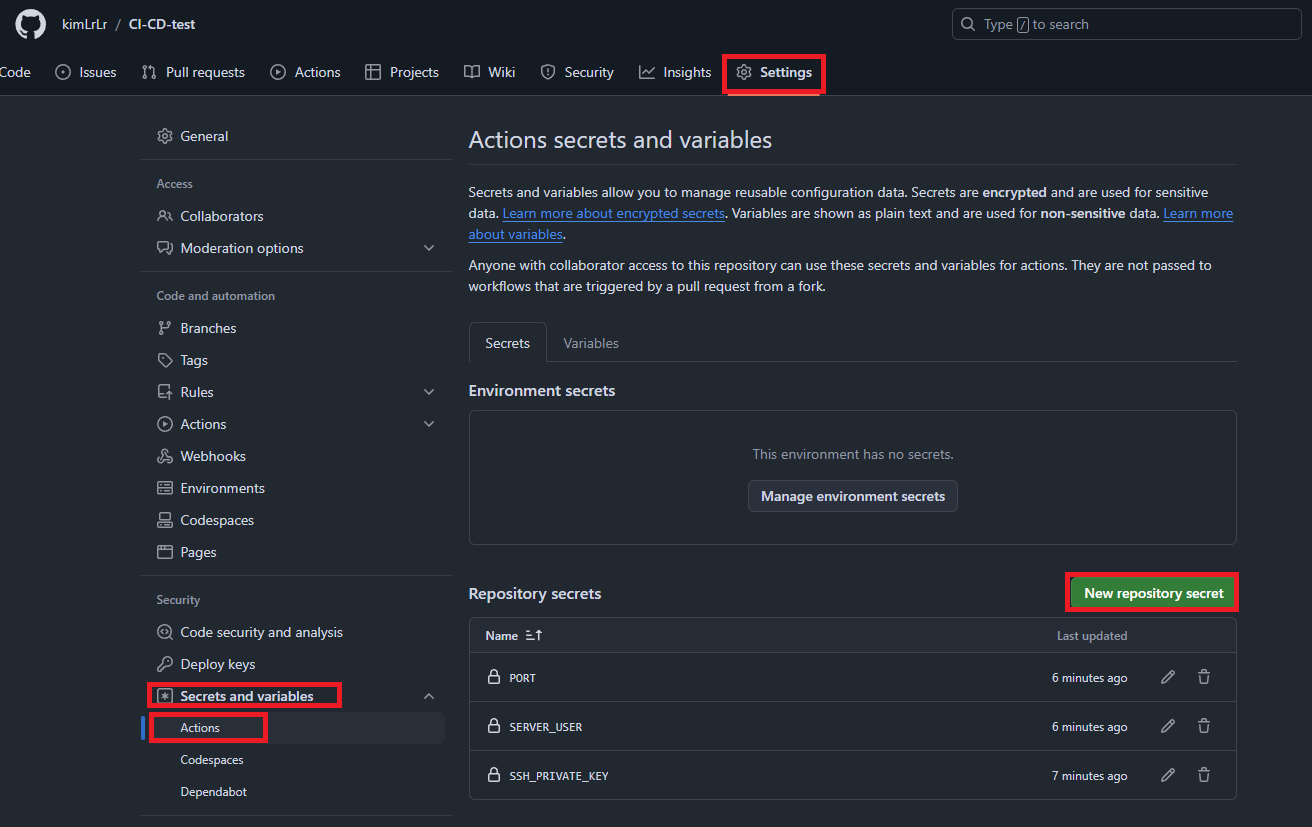
Task: Open the Settings tab
Action: point(774,72)
